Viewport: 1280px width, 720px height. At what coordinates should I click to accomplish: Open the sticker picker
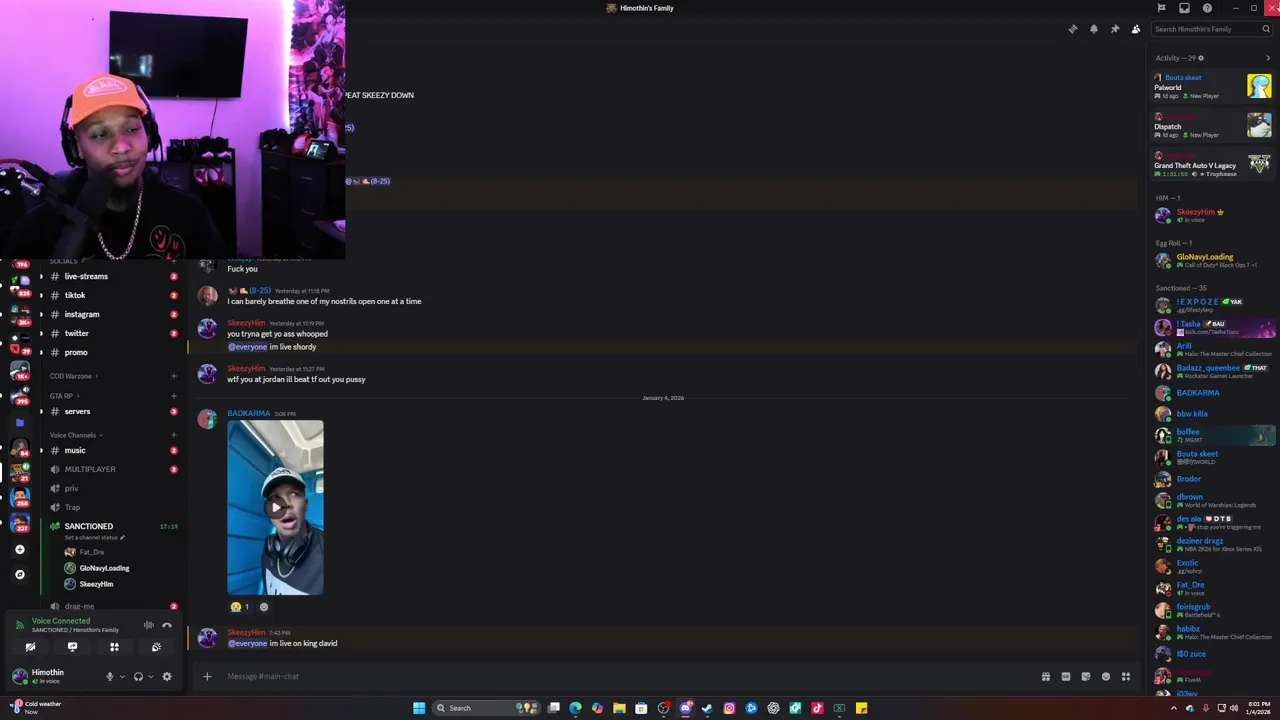coord(1086,676)
